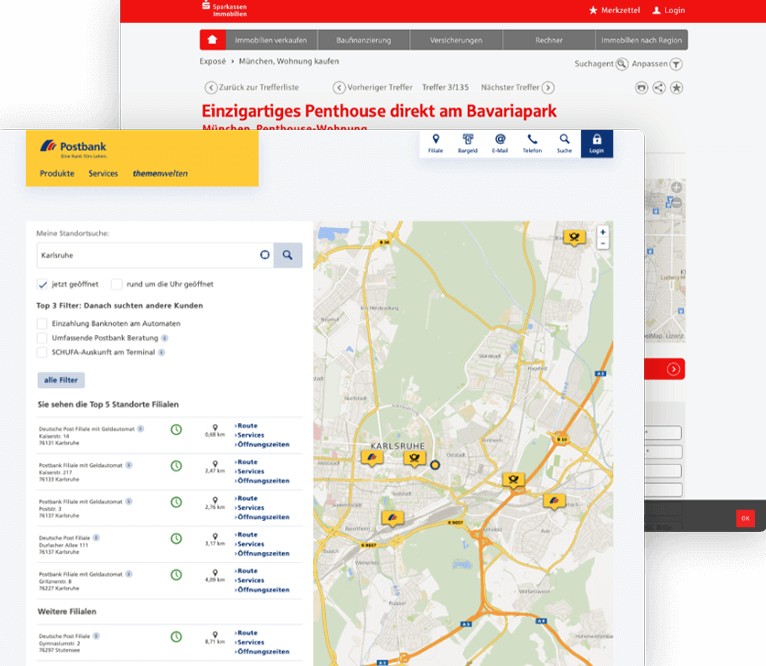Open Immobilien nach Region tab
Image resolution: width=766 pixels, height=666 pixels.
[641, 40]
